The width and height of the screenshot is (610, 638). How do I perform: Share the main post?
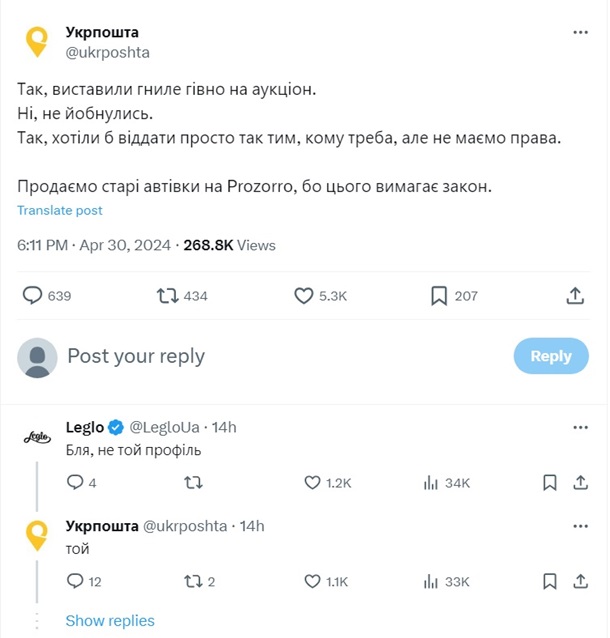(x=575, y=295)
